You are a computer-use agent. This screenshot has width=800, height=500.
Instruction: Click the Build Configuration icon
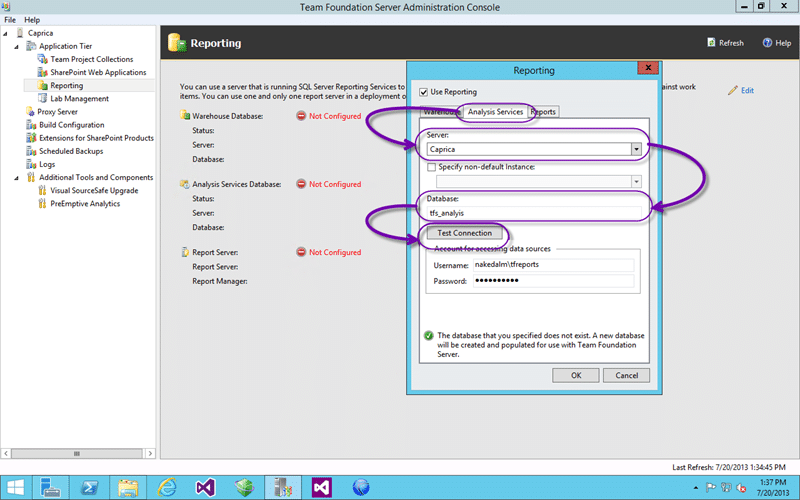[31, 124]
